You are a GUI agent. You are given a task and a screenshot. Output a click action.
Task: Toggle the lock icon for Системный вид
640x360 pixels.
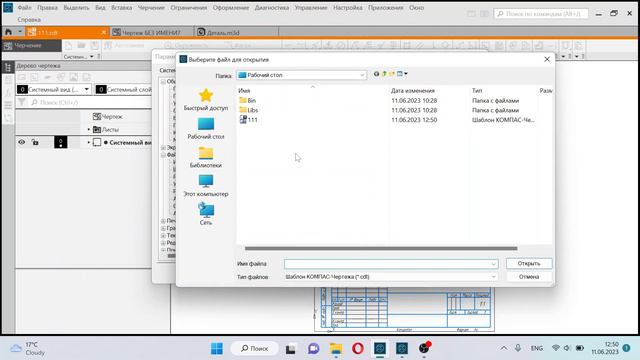point(35,142)
